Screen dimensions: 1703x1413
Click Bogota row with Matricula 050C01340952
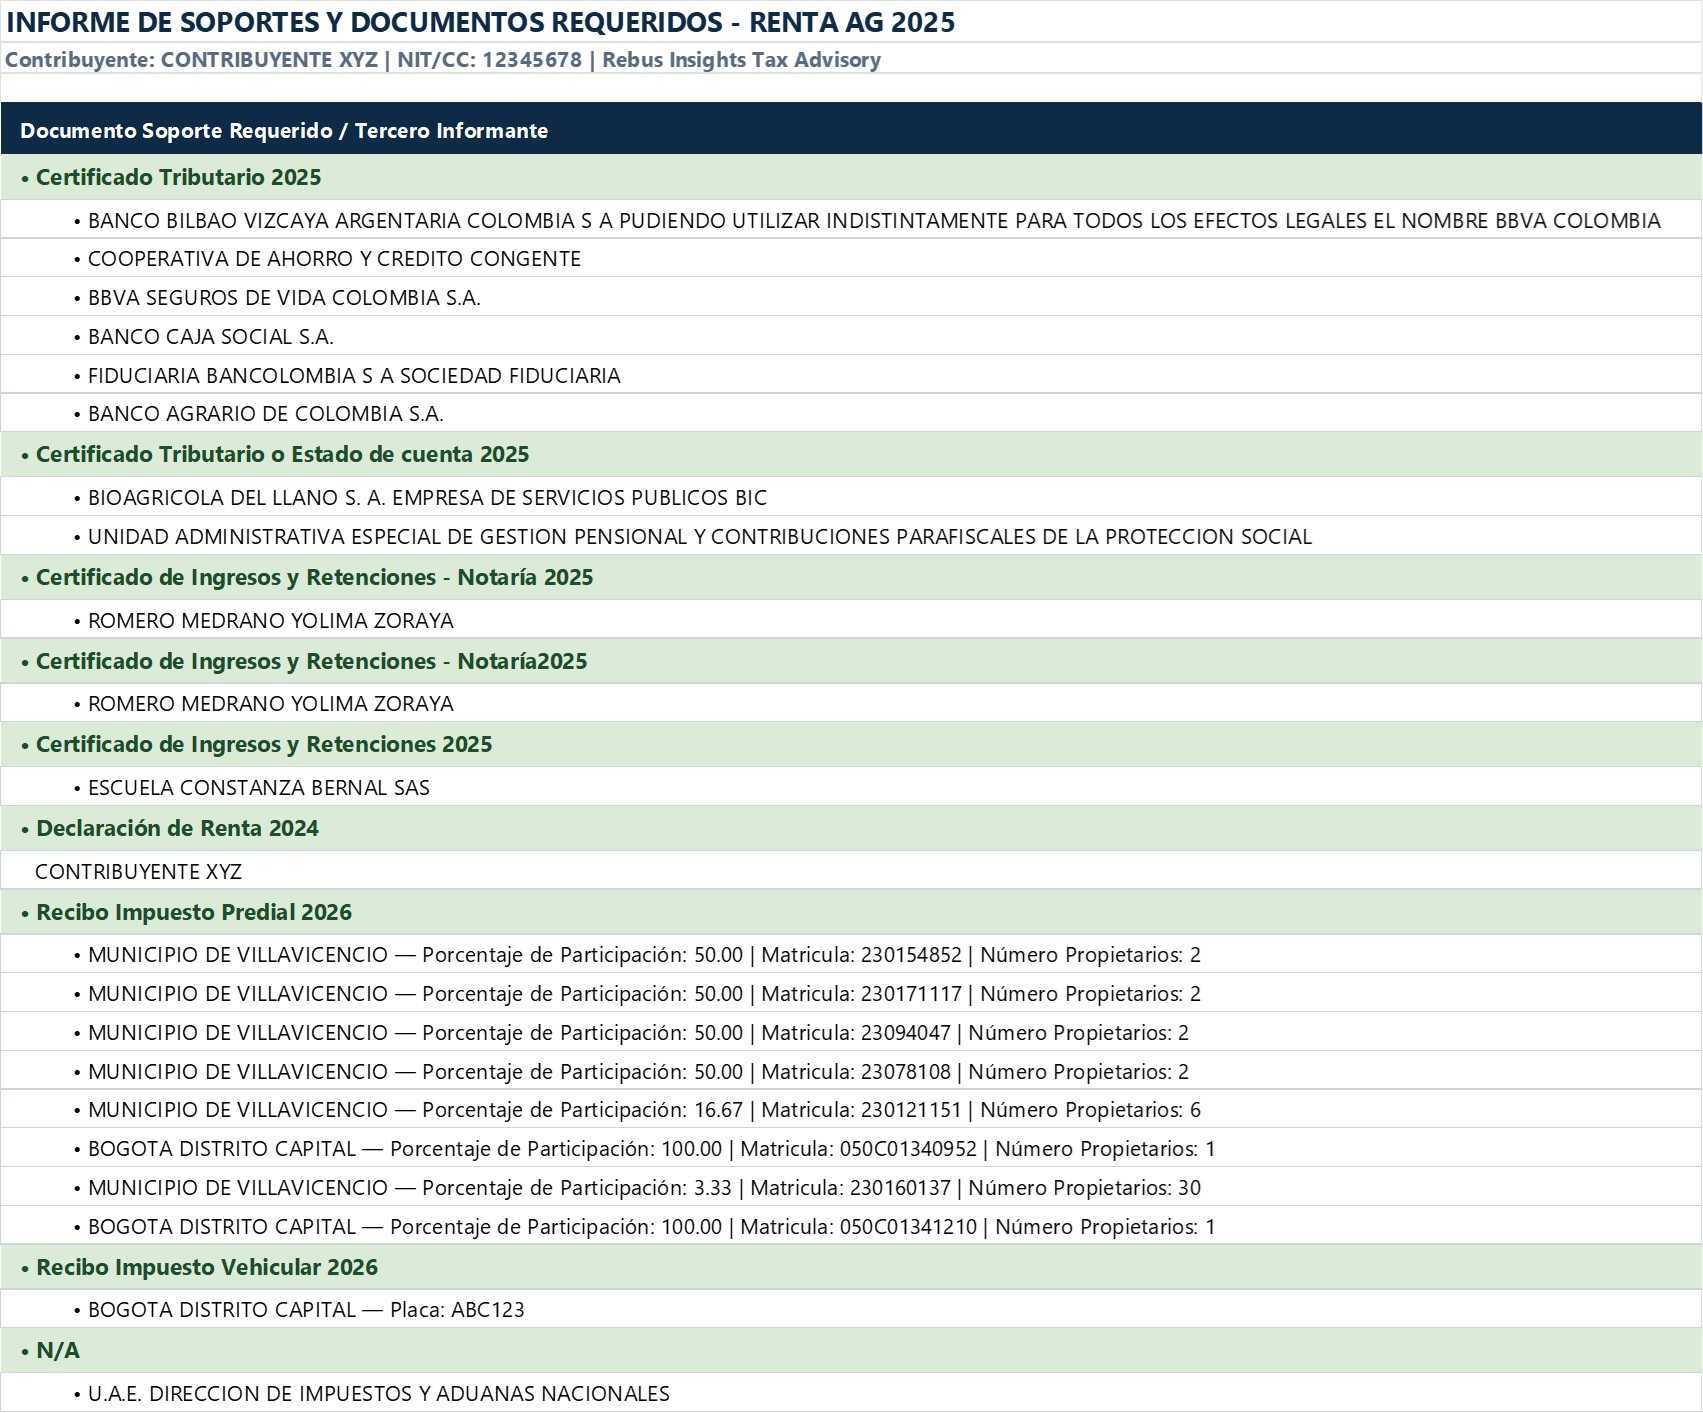(x=851, y=1149)
